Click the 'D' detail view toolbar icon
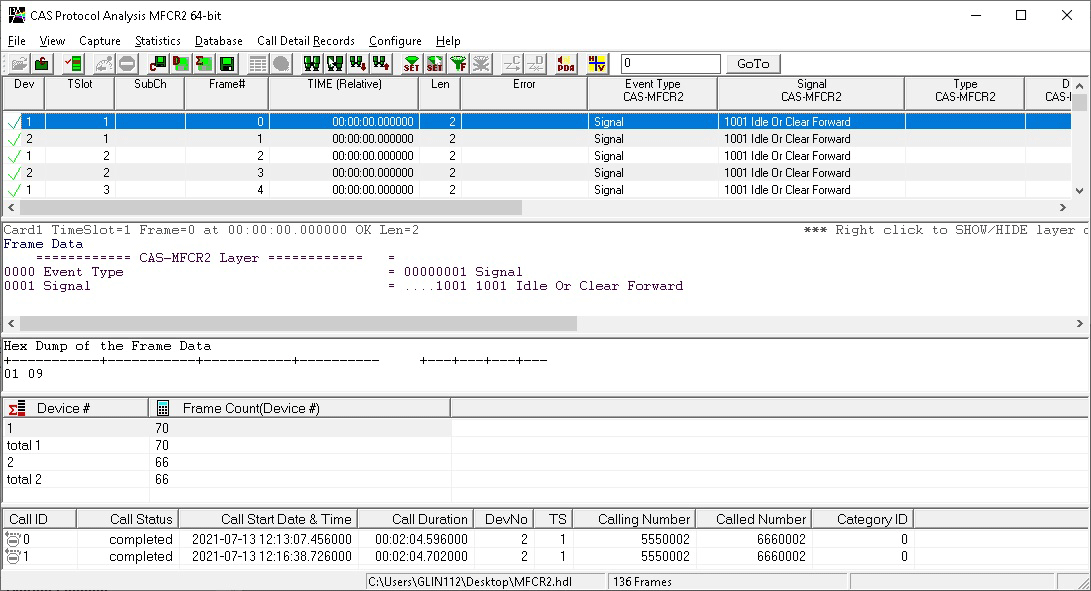Image resolution: width=1091 pixels, height=591 pixels. click(x=181, y=64)
